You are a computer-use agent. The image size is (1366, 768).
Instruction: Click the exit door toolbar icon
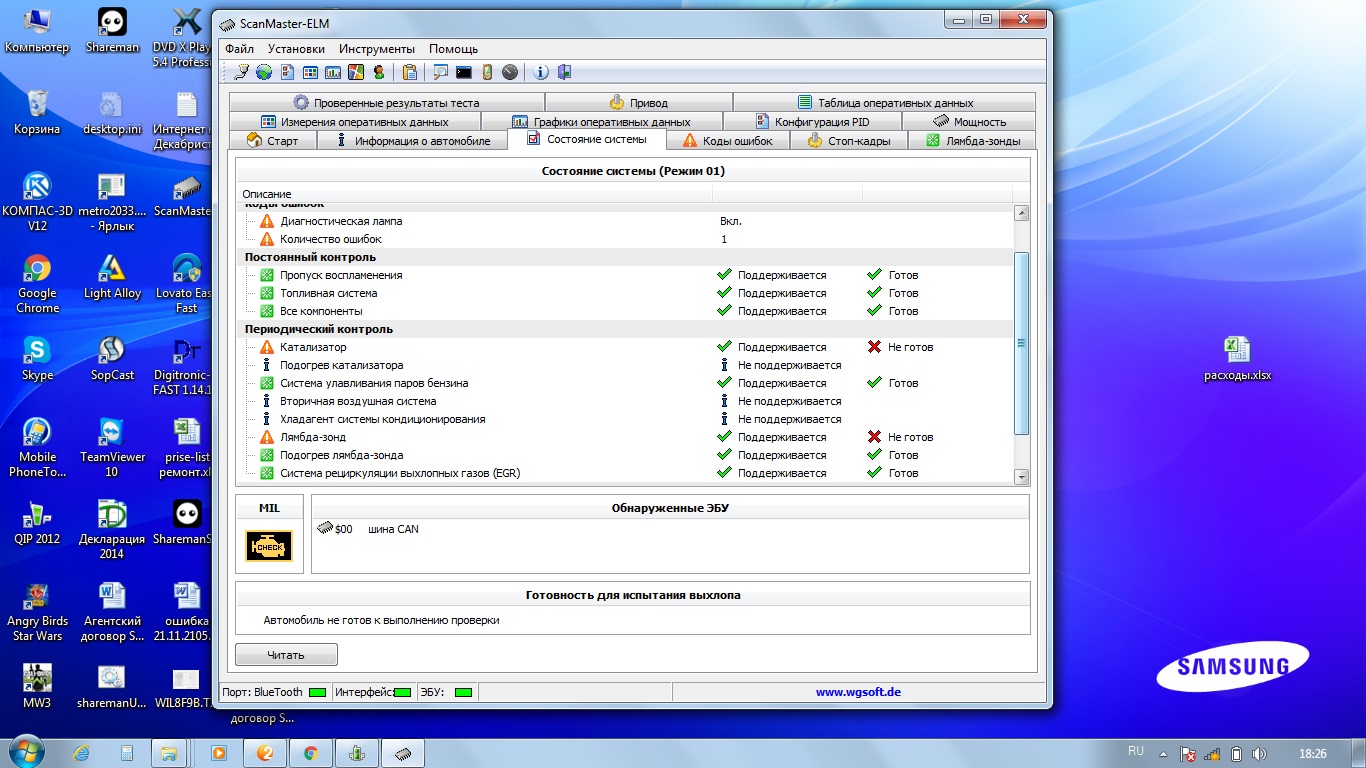click(564, 72)
